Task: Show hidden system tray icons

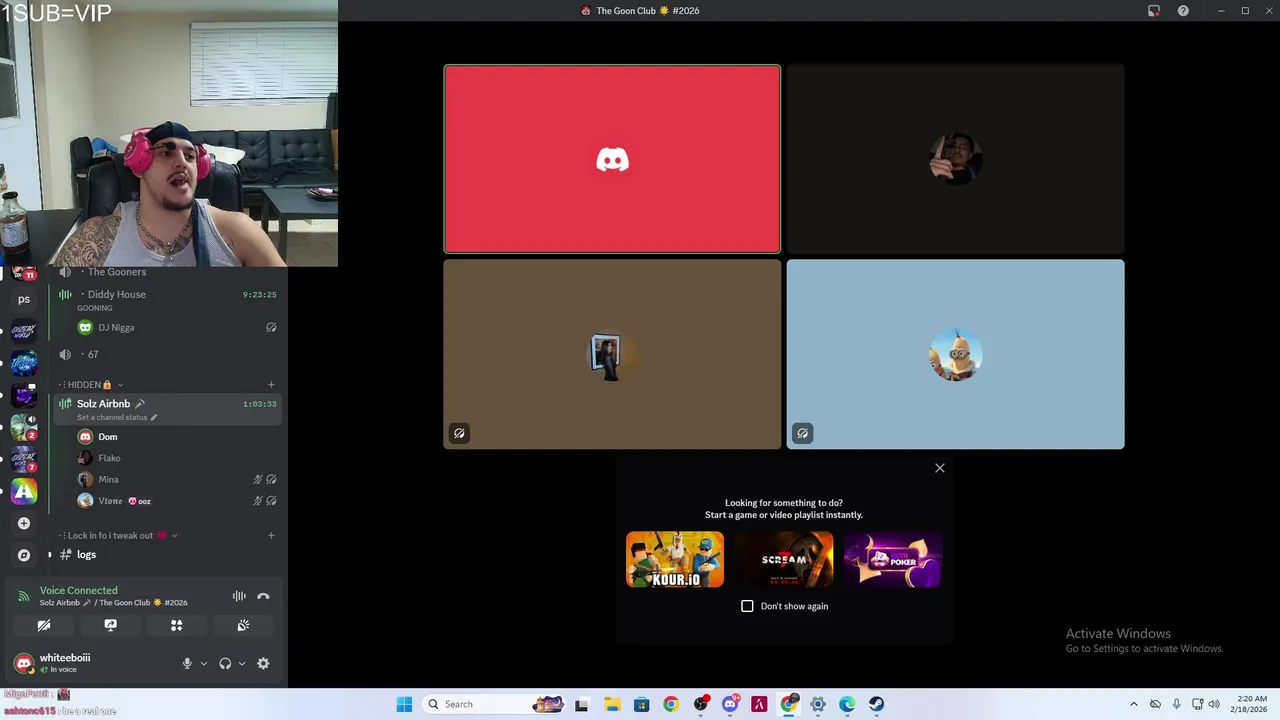Action: (x=1133, y=704)
